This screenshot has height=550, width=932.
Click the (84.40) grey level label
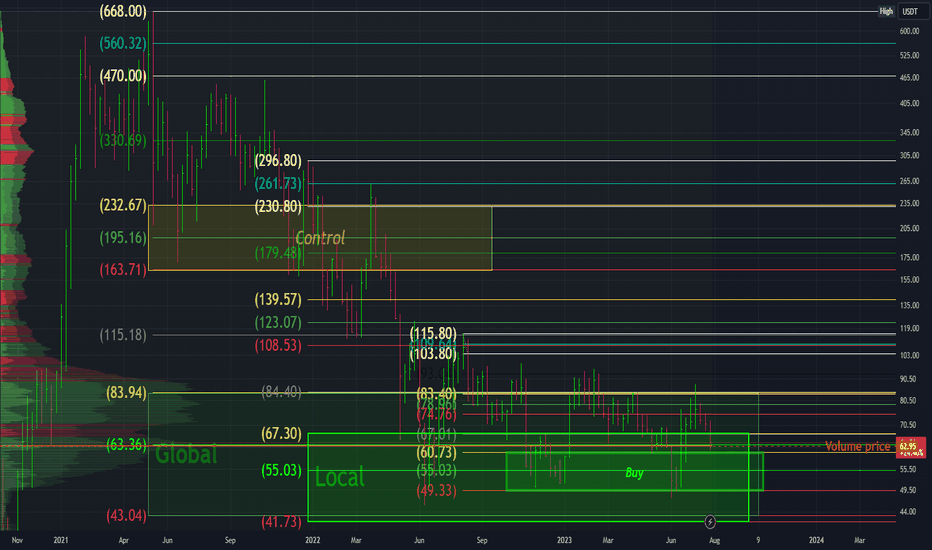(x=282, y=392)
